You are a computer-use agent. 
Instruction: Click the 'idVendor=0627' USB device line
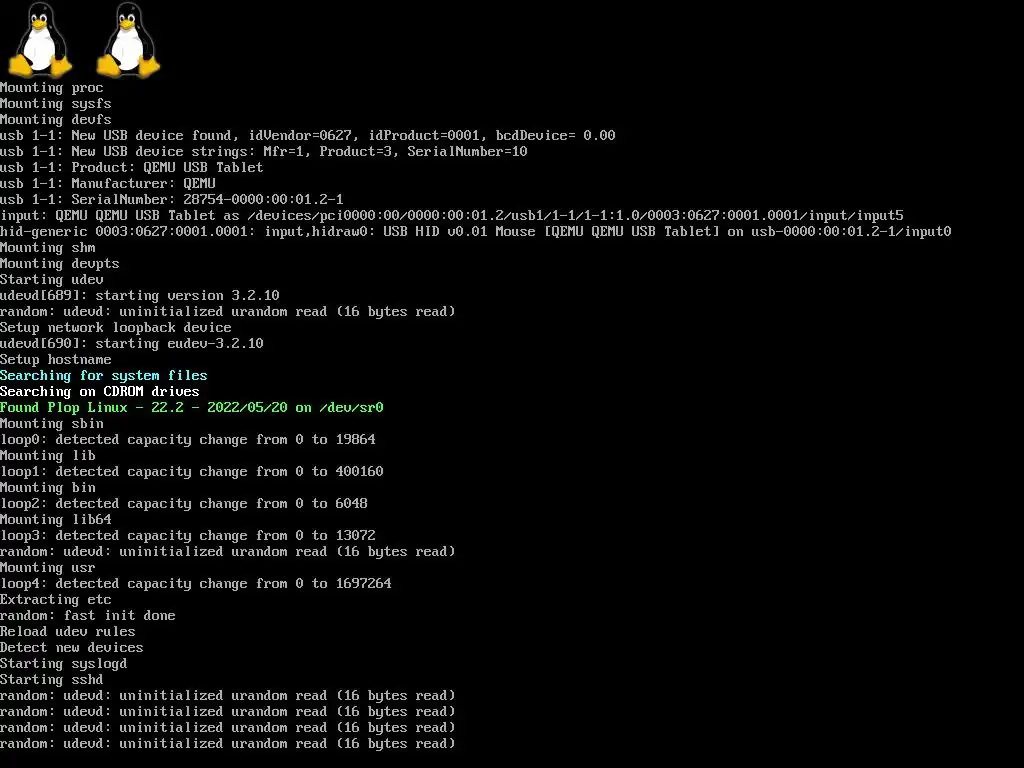[x=308, y=136]
